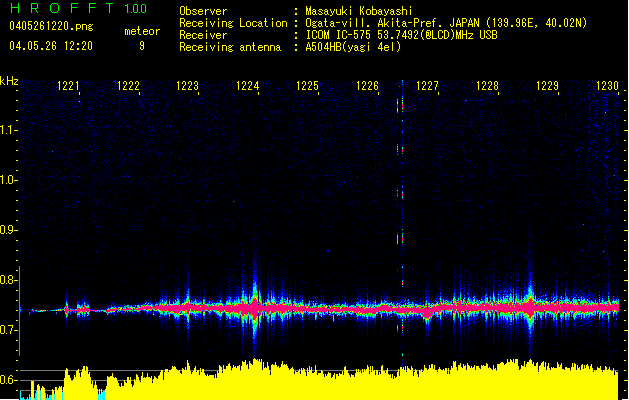Click the 0.6 kHz frequency label
The image size is (629, 400).
tap(8, 380)
